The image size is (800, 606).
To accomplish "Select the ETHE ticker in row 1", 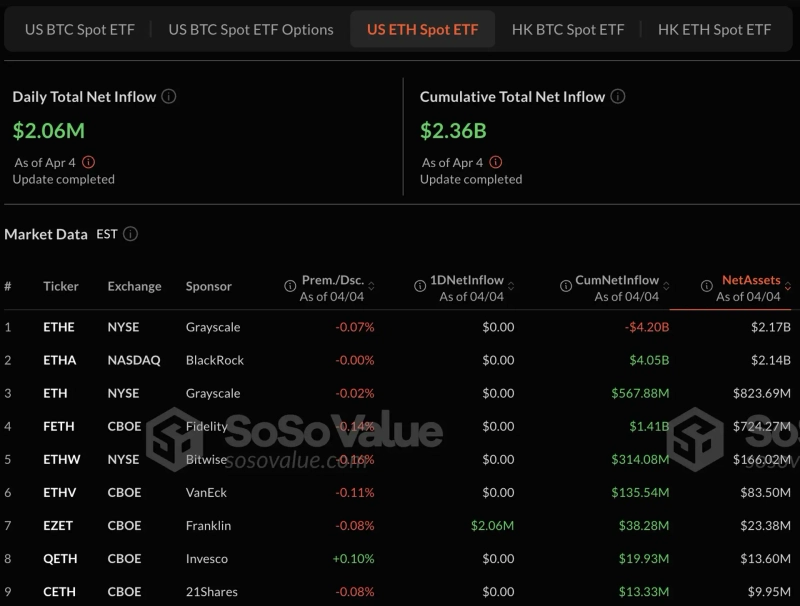I will (x=59, y=327).
